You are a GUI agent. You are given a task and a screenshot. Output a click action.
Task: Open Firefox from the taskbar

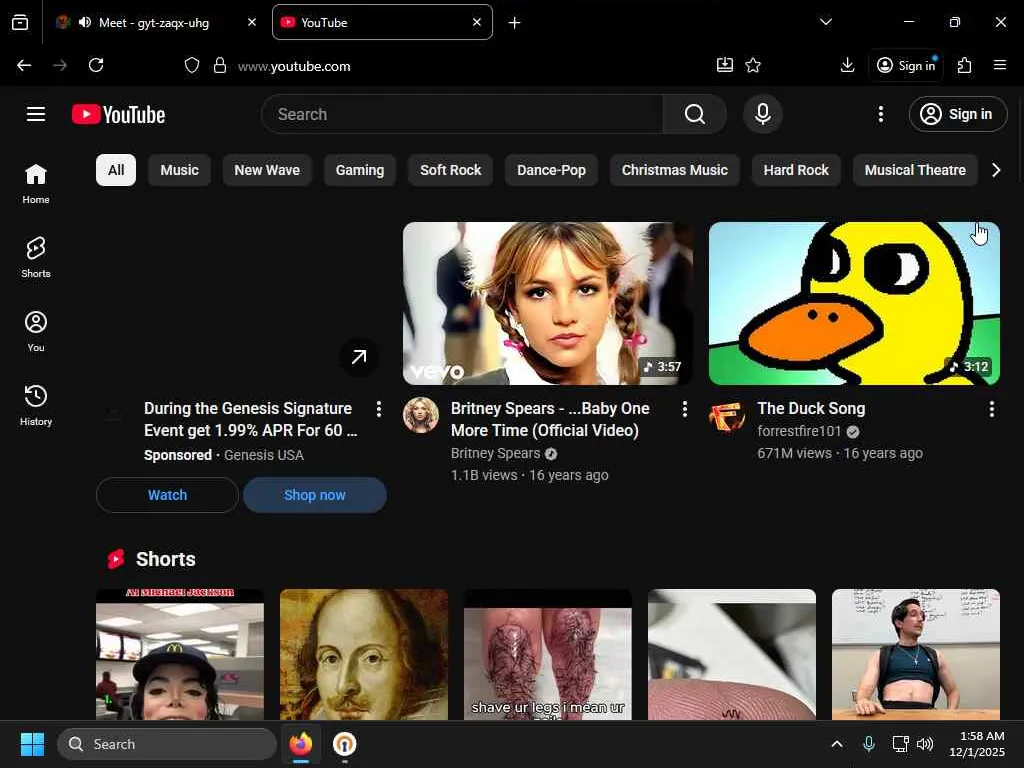(x=301, y=744)
